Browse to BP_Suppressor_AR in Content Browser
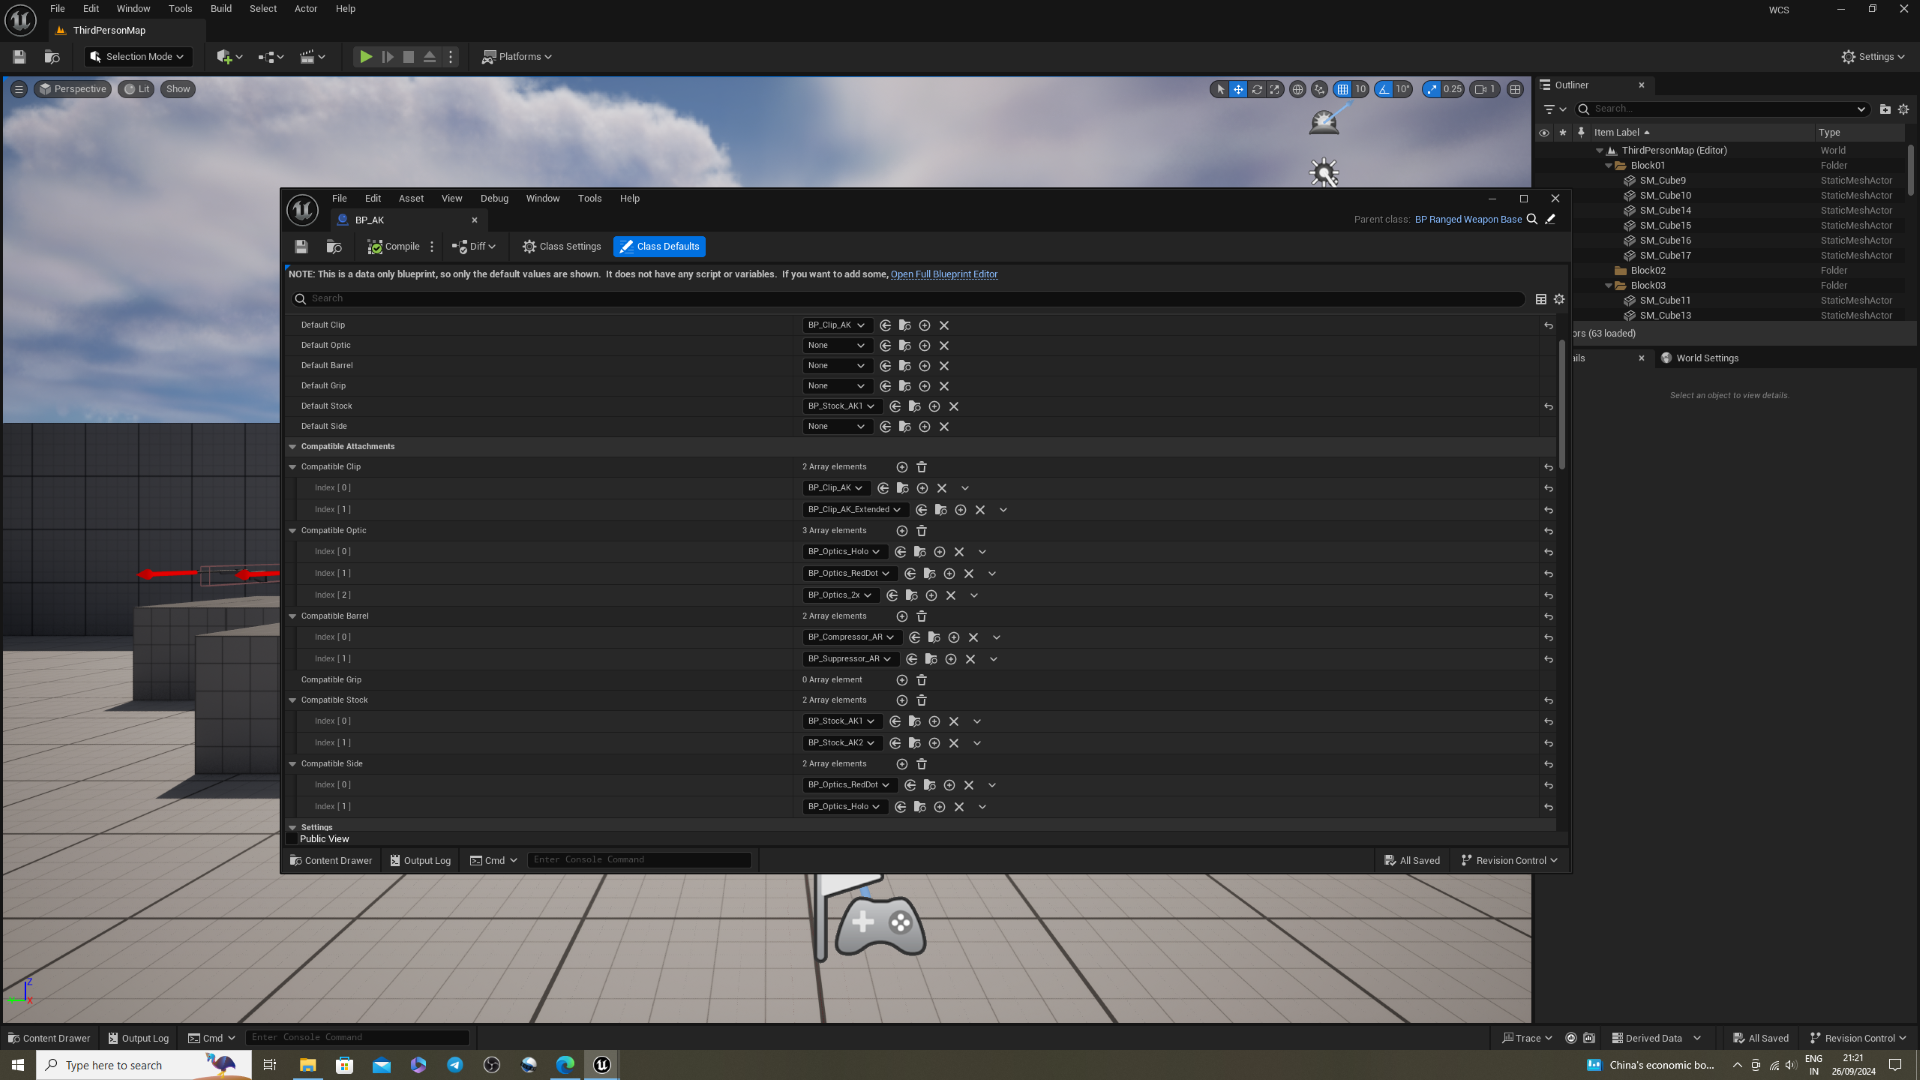Image resolution: width=1920 pixels, height=1080 pixels. (x=931, y=659)
